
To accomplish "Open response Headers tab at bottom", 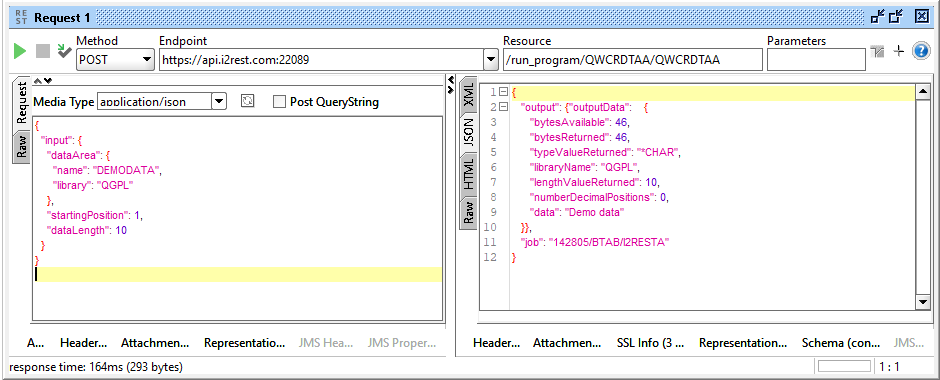I will tap(496, 343).
